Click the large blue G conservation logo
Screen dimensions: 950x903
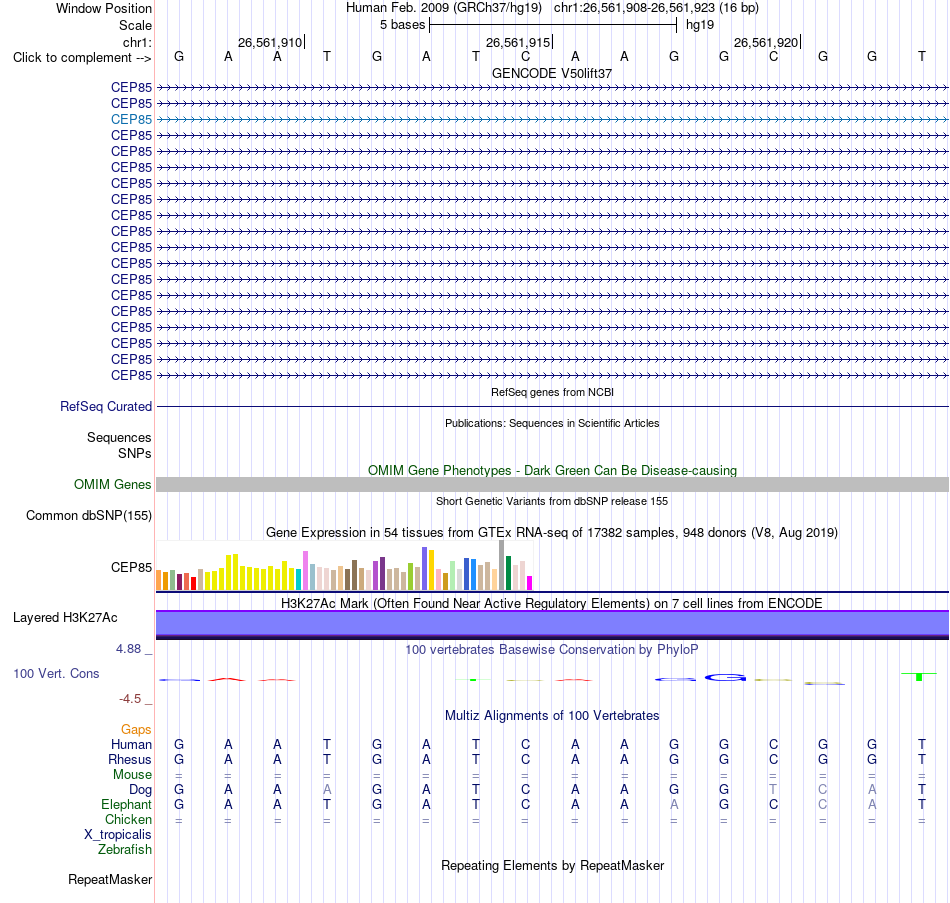coord(725,677)
